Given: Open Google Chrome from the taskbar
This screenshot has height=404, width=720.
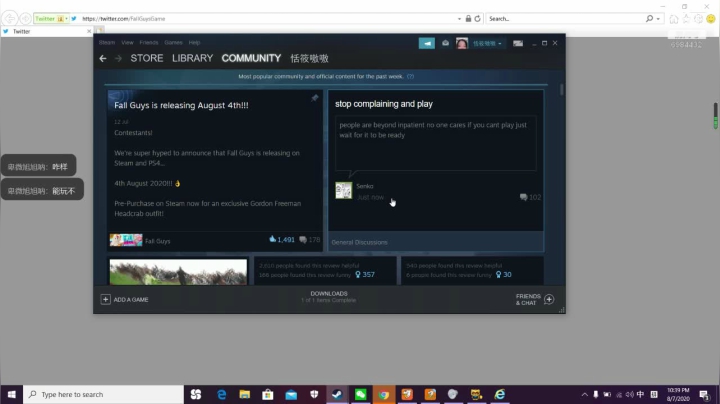Looking at the screenshot, I should tap(384, 394).
